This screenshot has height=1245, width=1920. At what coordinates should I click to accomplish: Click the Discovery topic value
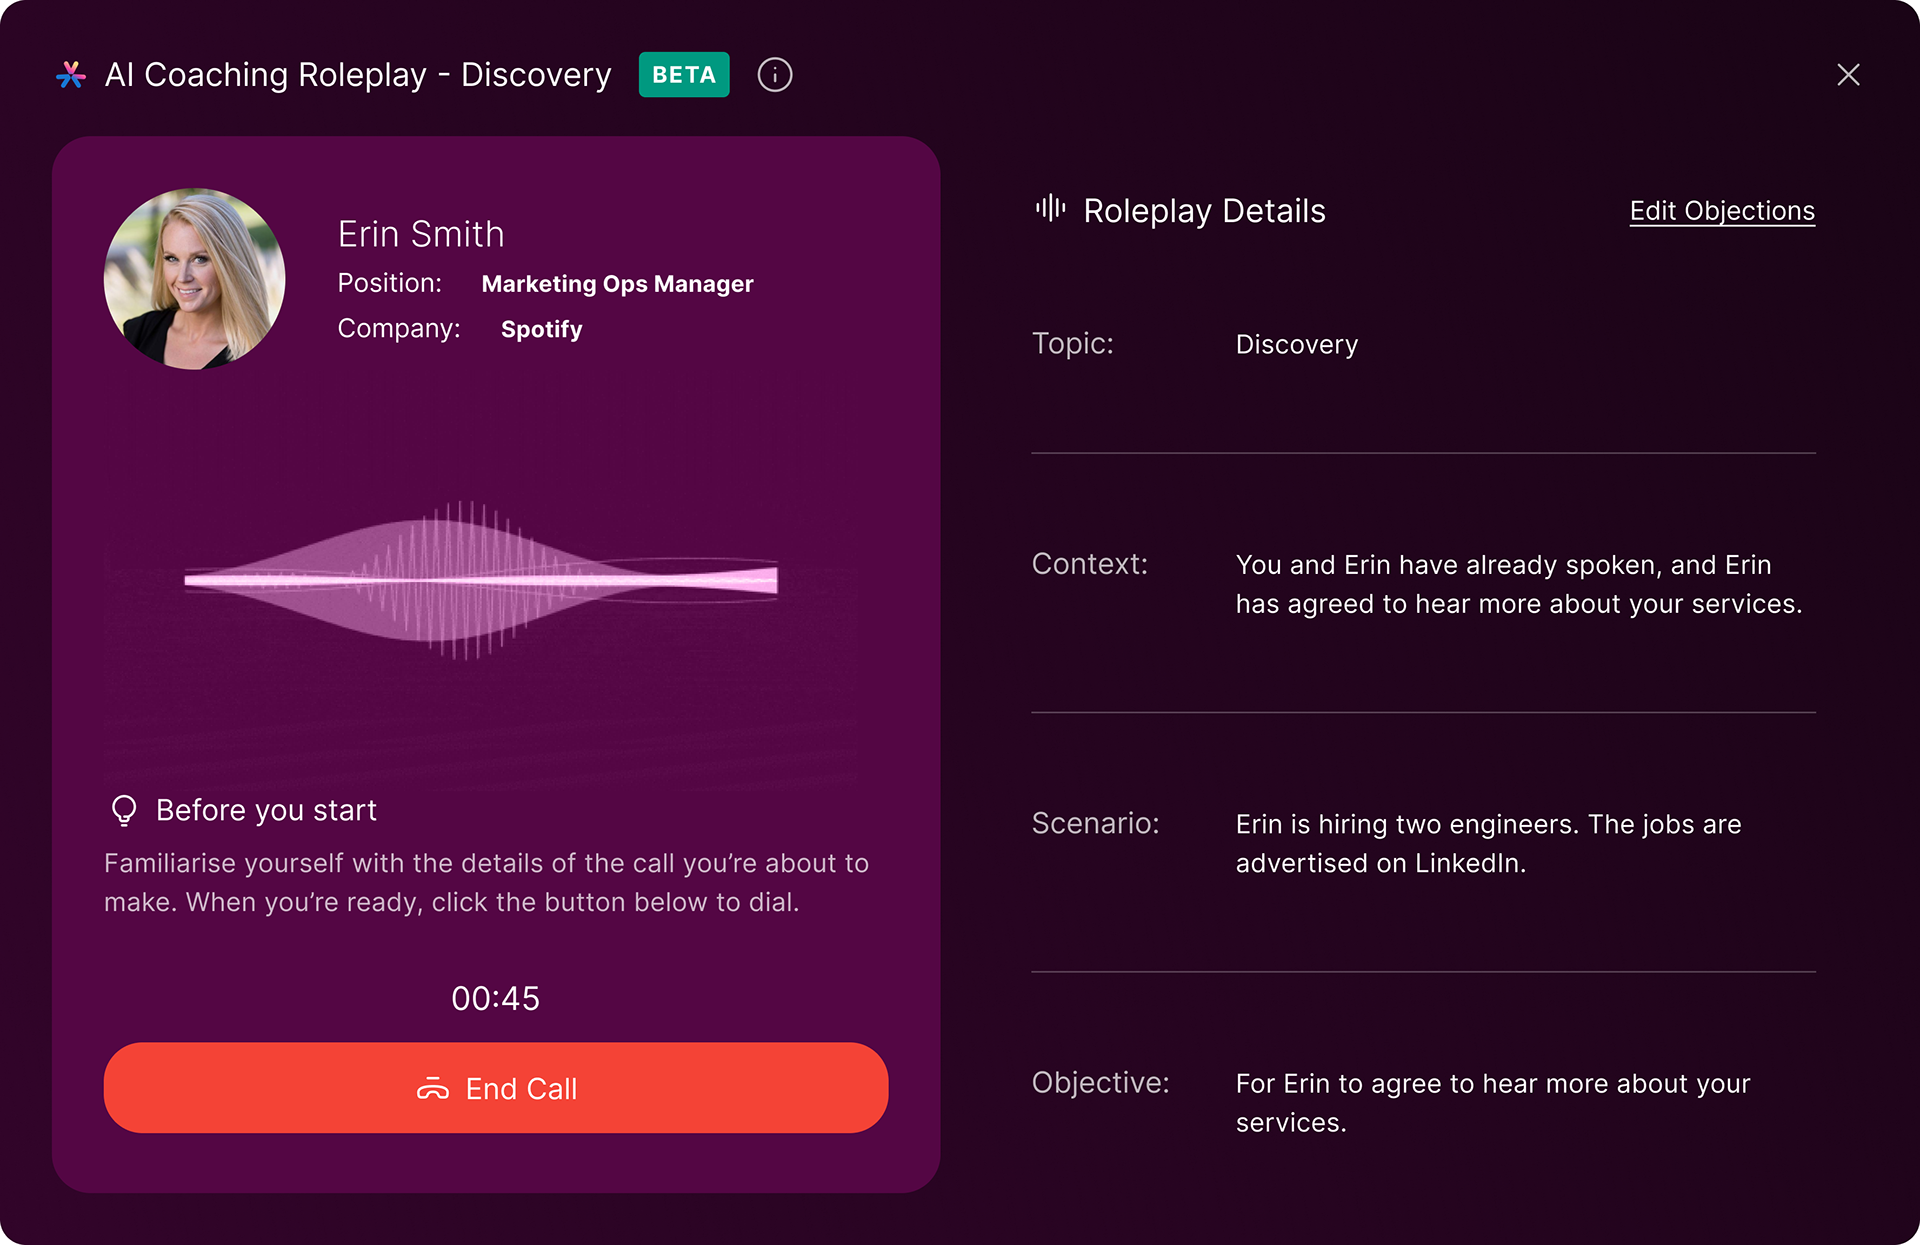(1296, 344)
